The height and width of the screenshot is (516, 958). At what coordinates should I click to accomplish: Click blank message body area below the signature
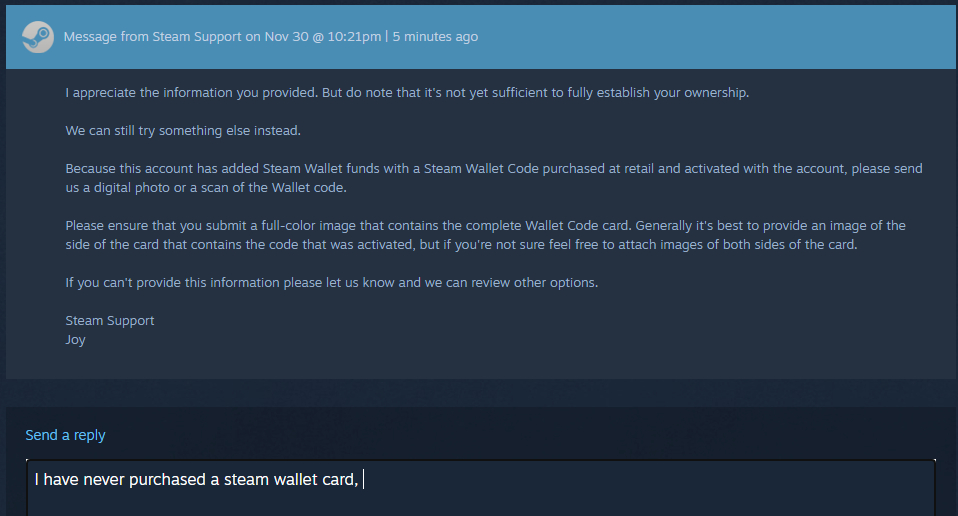point(500,360)
